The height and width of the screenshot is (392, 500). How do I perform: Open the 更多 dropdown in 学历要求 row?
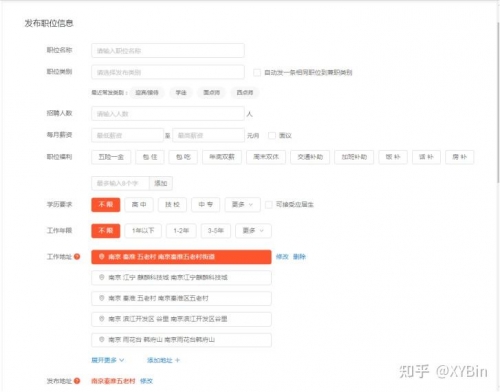[x=242, y=204]
